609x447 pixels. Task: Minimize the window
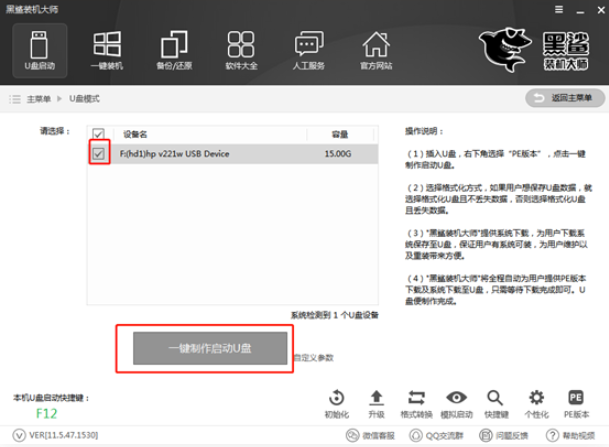tap(580, 10)
